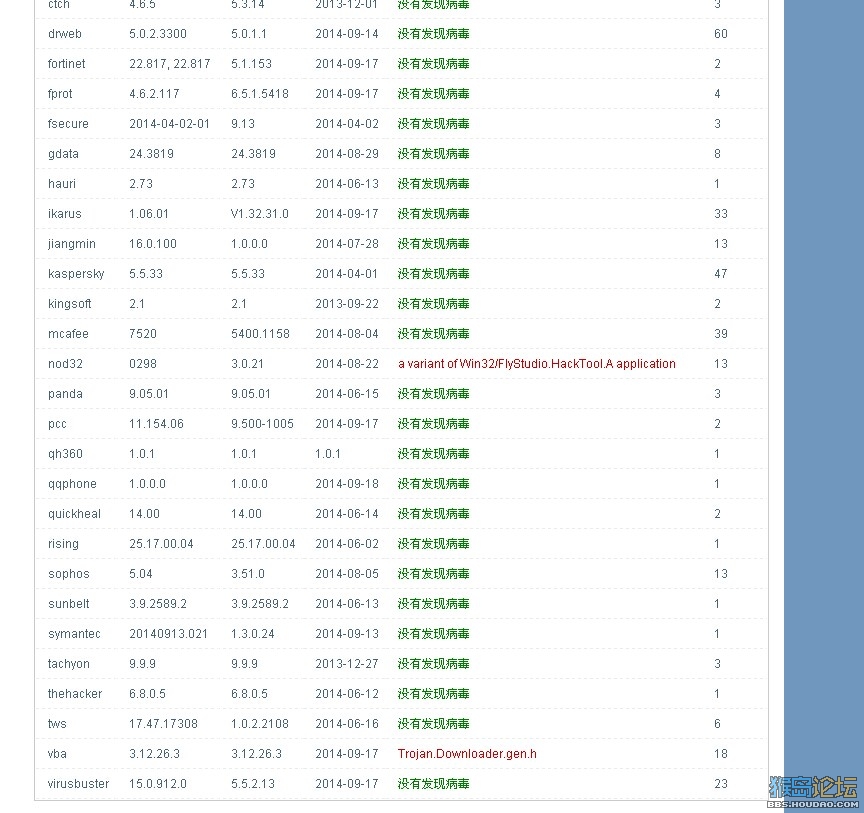Select the drweb engine name
Viewport: 864px width, 813px height.
pyautogui.click(x=64, y=34)
